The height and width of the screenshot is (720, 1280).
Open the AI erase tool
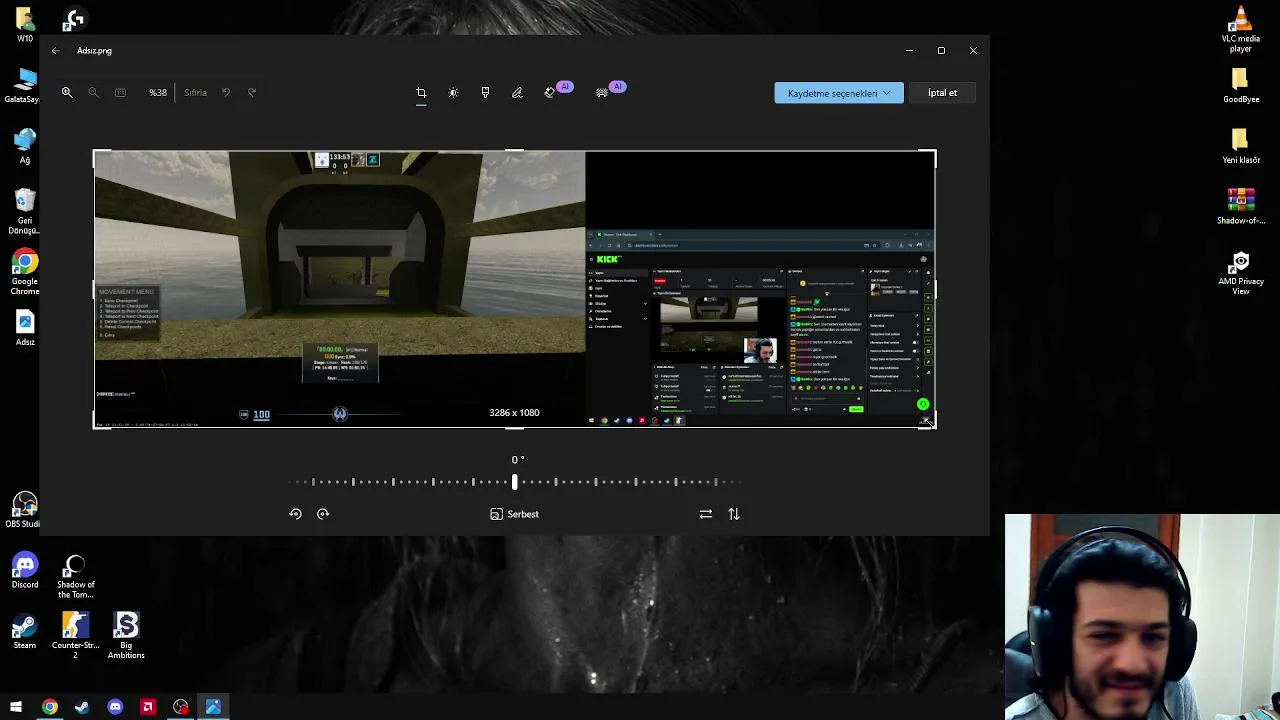click(x=549, y=92)
